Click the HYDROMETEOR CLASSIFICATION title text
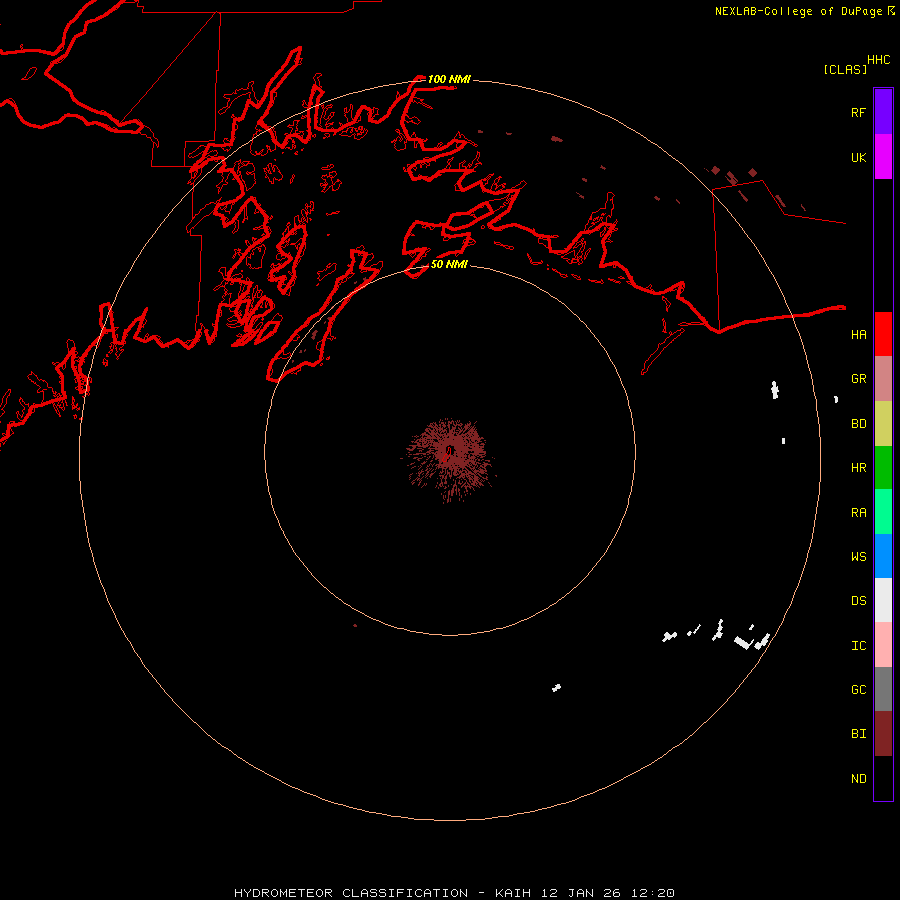Viewport: 900px width, 900px height. (351, 893)
